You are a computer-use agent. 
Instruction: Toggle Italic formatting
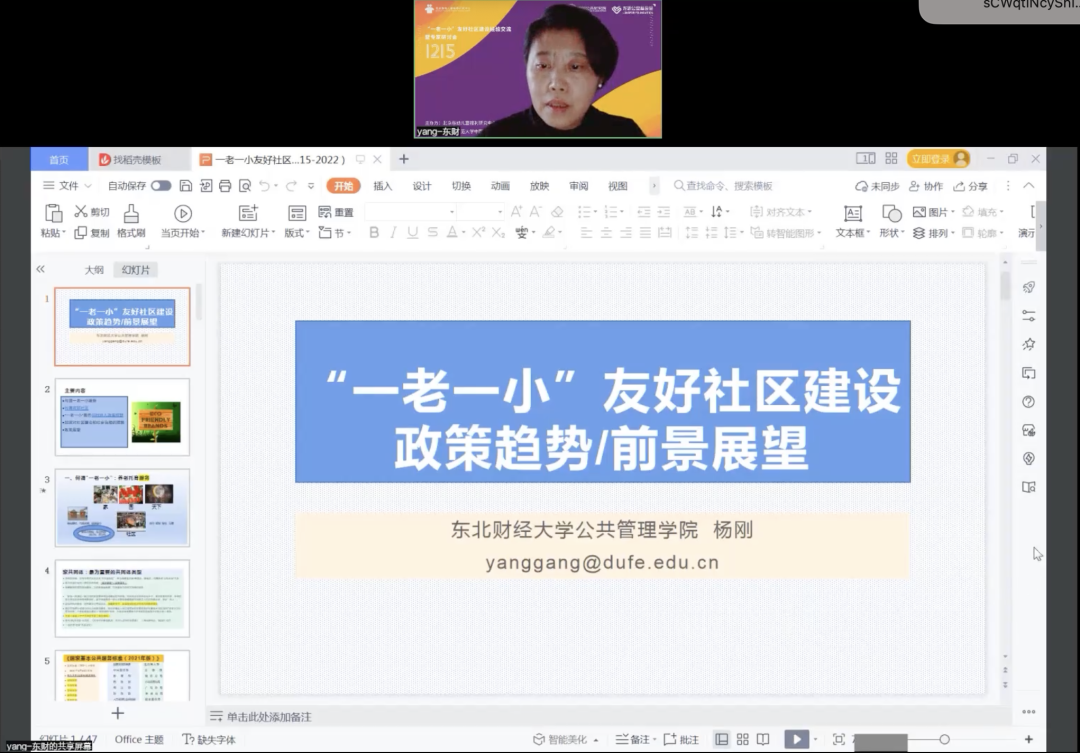(393, 233)
